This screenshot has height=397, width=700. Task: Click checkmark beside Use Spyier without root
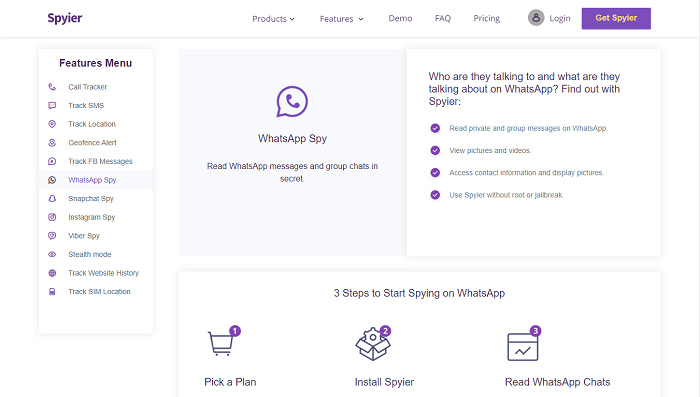pos(435,195)
